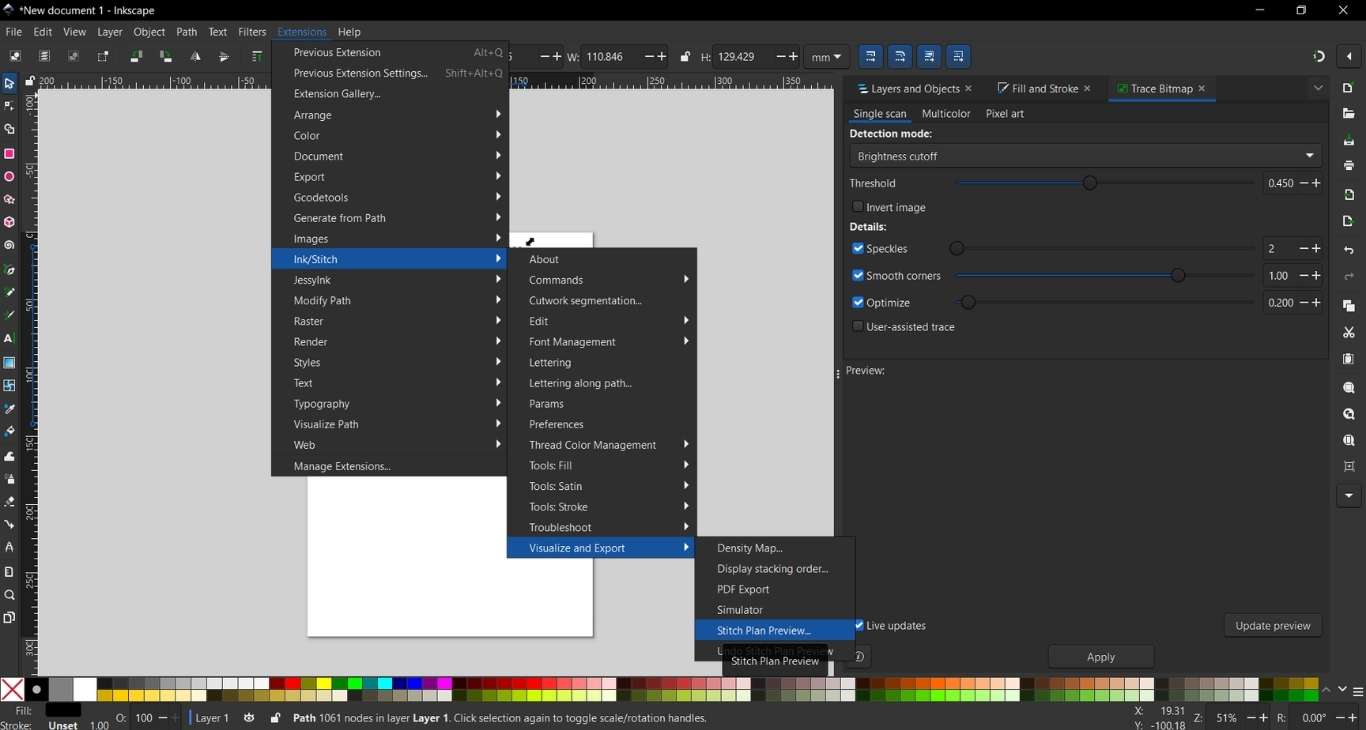Image resolution: width=1366 pixels, height=730 pixels.
Task: Select the Gradient tool
Action: [10, 363]
